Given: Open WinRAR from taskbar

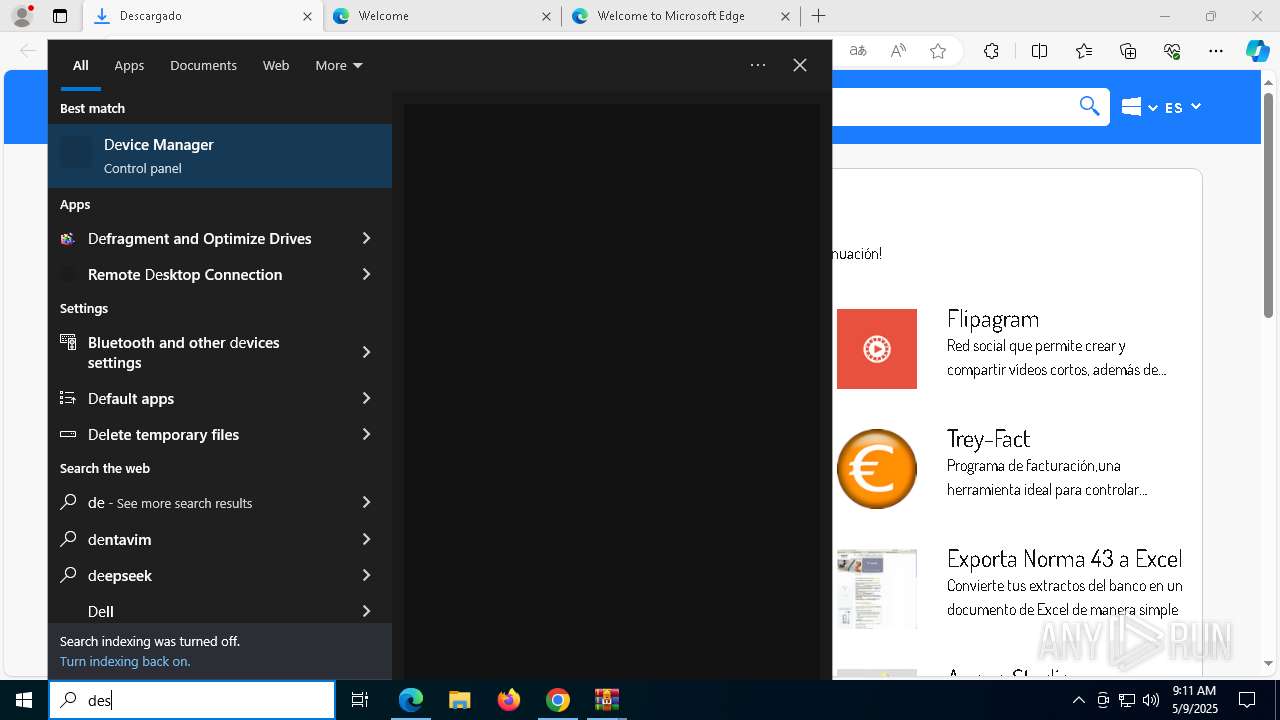Looking at the screenshot, I should coord(607,700).
